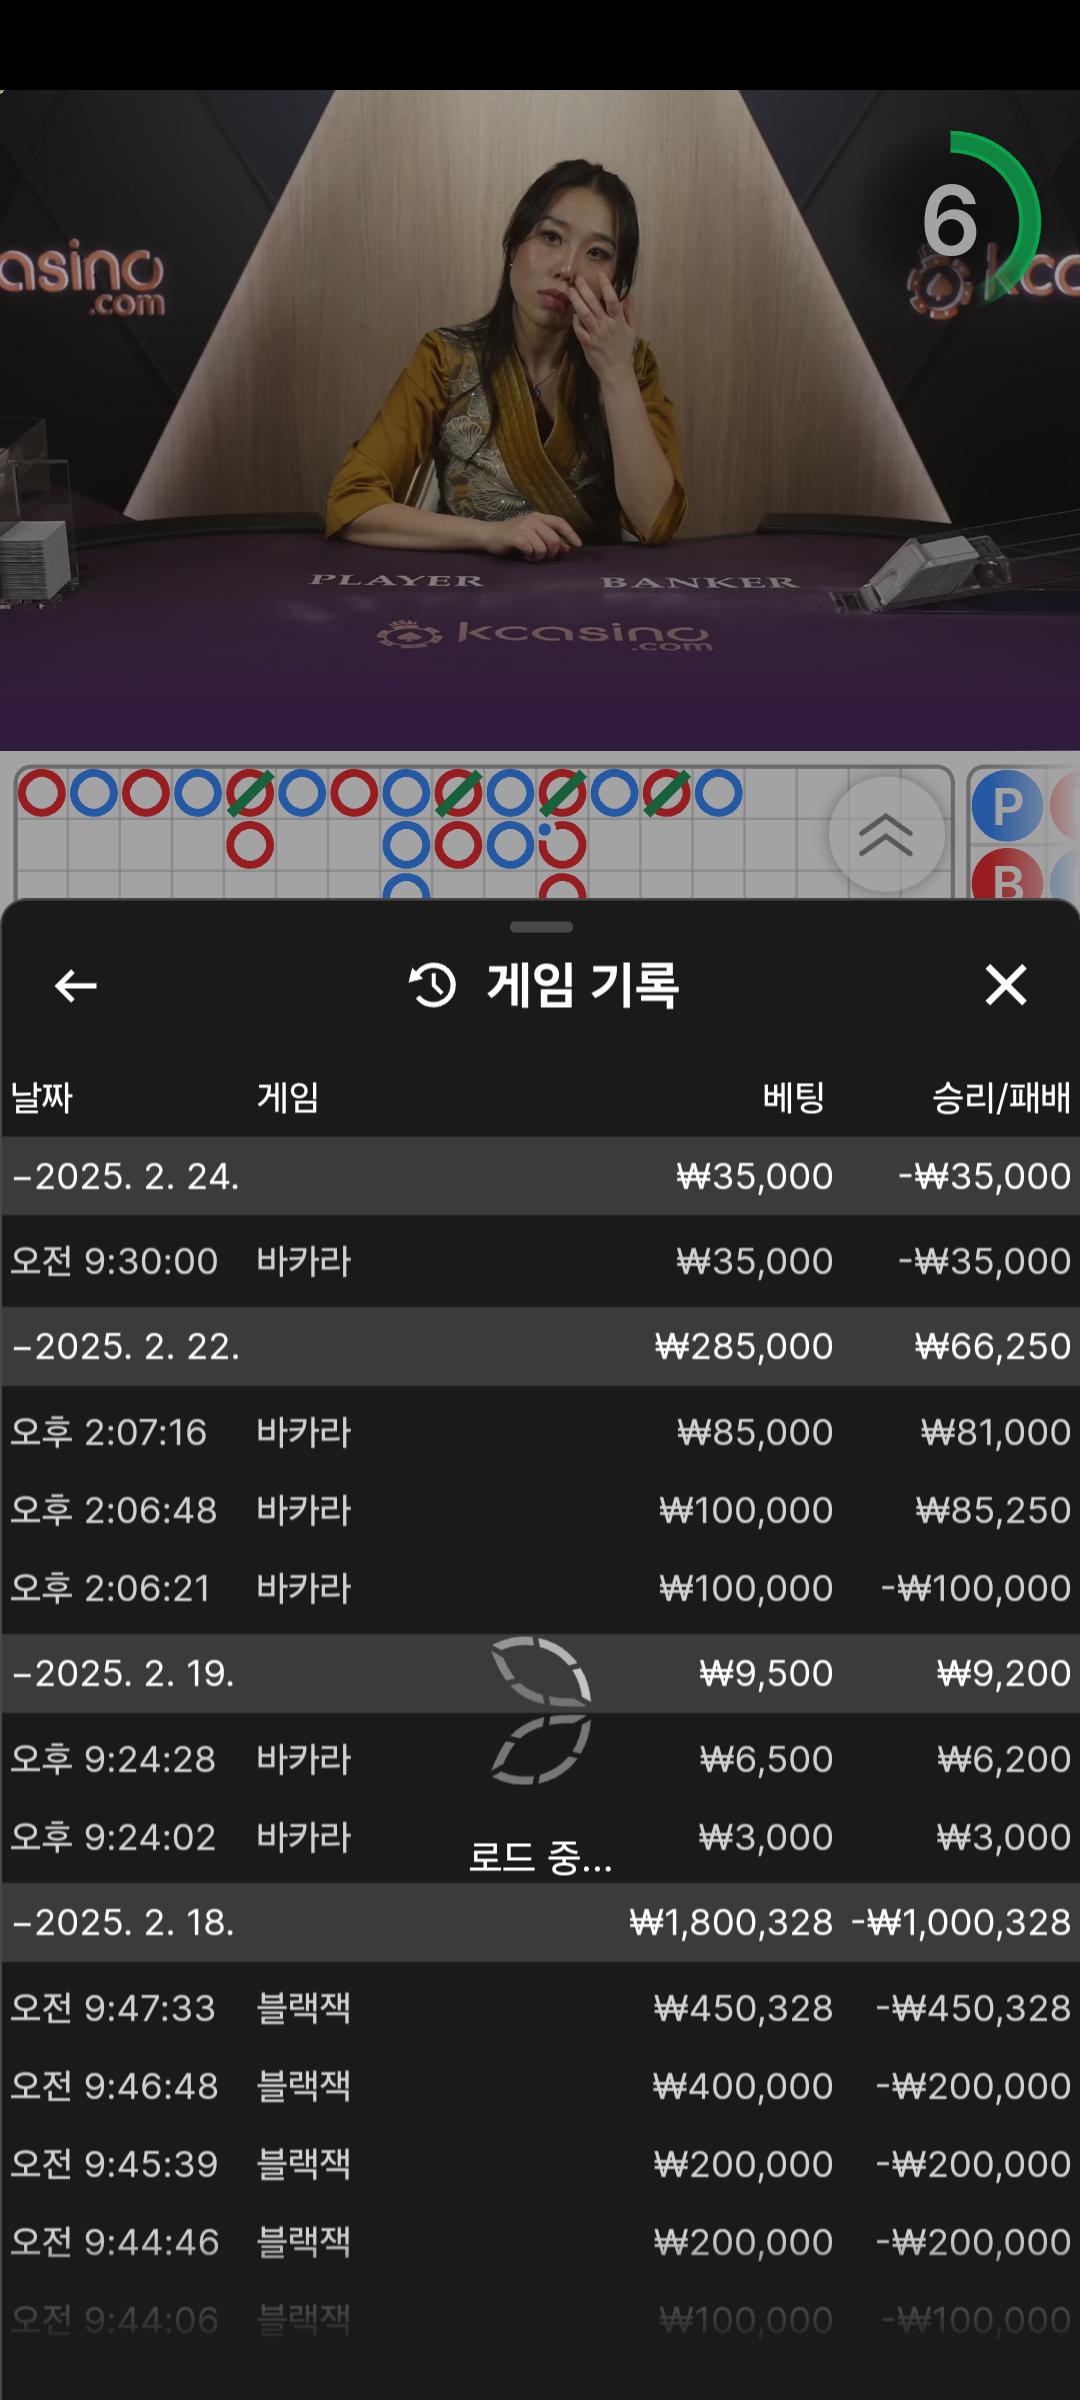Tap the back arrow in game history

tap(75, 986)
